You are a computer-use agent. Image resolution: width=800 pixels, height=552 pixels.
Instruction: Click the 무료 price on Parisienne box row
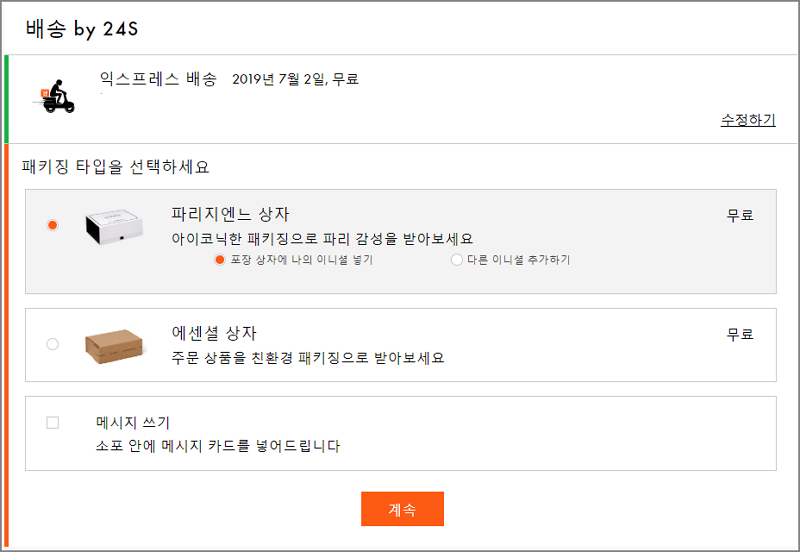click(740, 215)
